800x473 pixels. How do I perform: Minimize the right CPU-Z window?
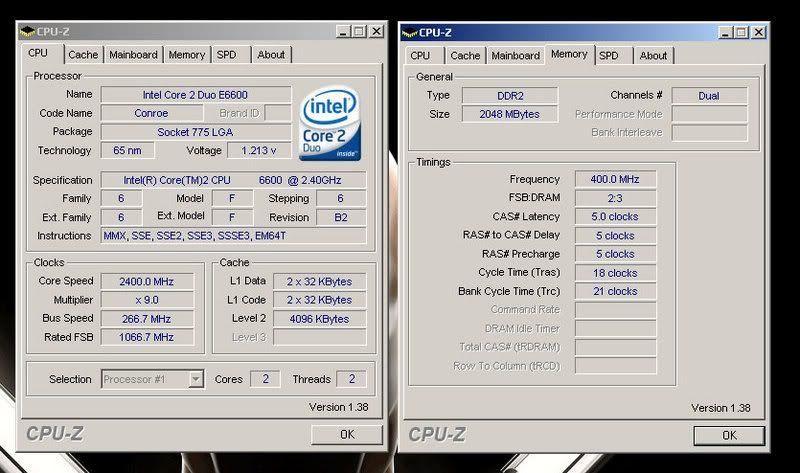[x=726, y=33]
